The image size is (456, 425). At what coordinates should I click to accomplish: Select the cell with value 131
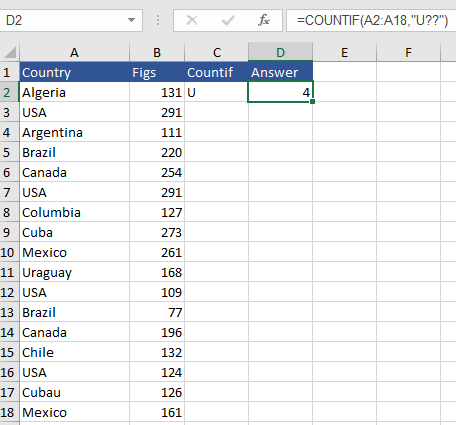157,92
